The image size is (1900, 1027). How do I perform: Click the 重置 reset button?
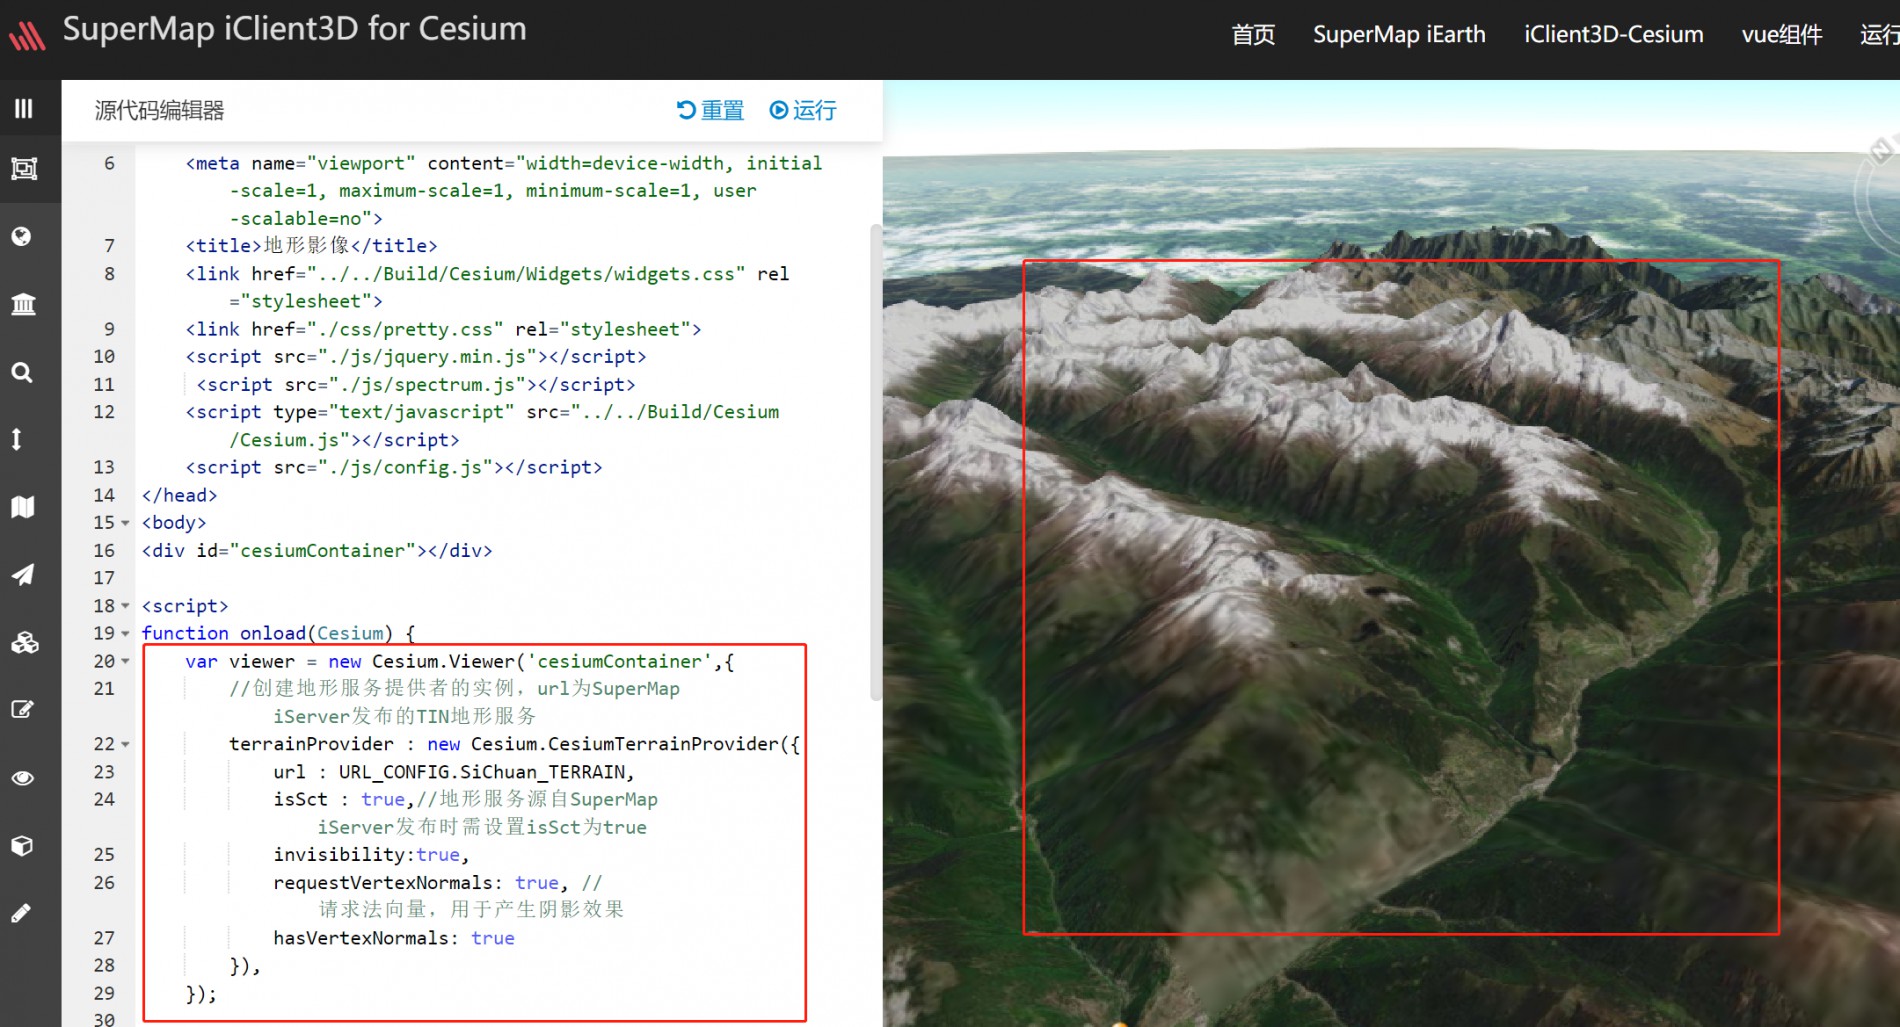[711, 110]
